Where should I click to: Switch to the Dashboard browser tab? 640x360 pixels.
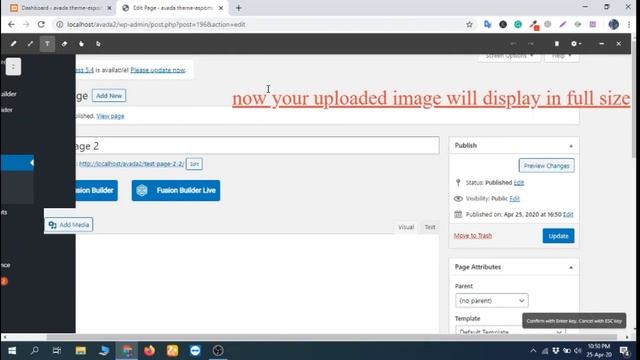tap(61, 8)
